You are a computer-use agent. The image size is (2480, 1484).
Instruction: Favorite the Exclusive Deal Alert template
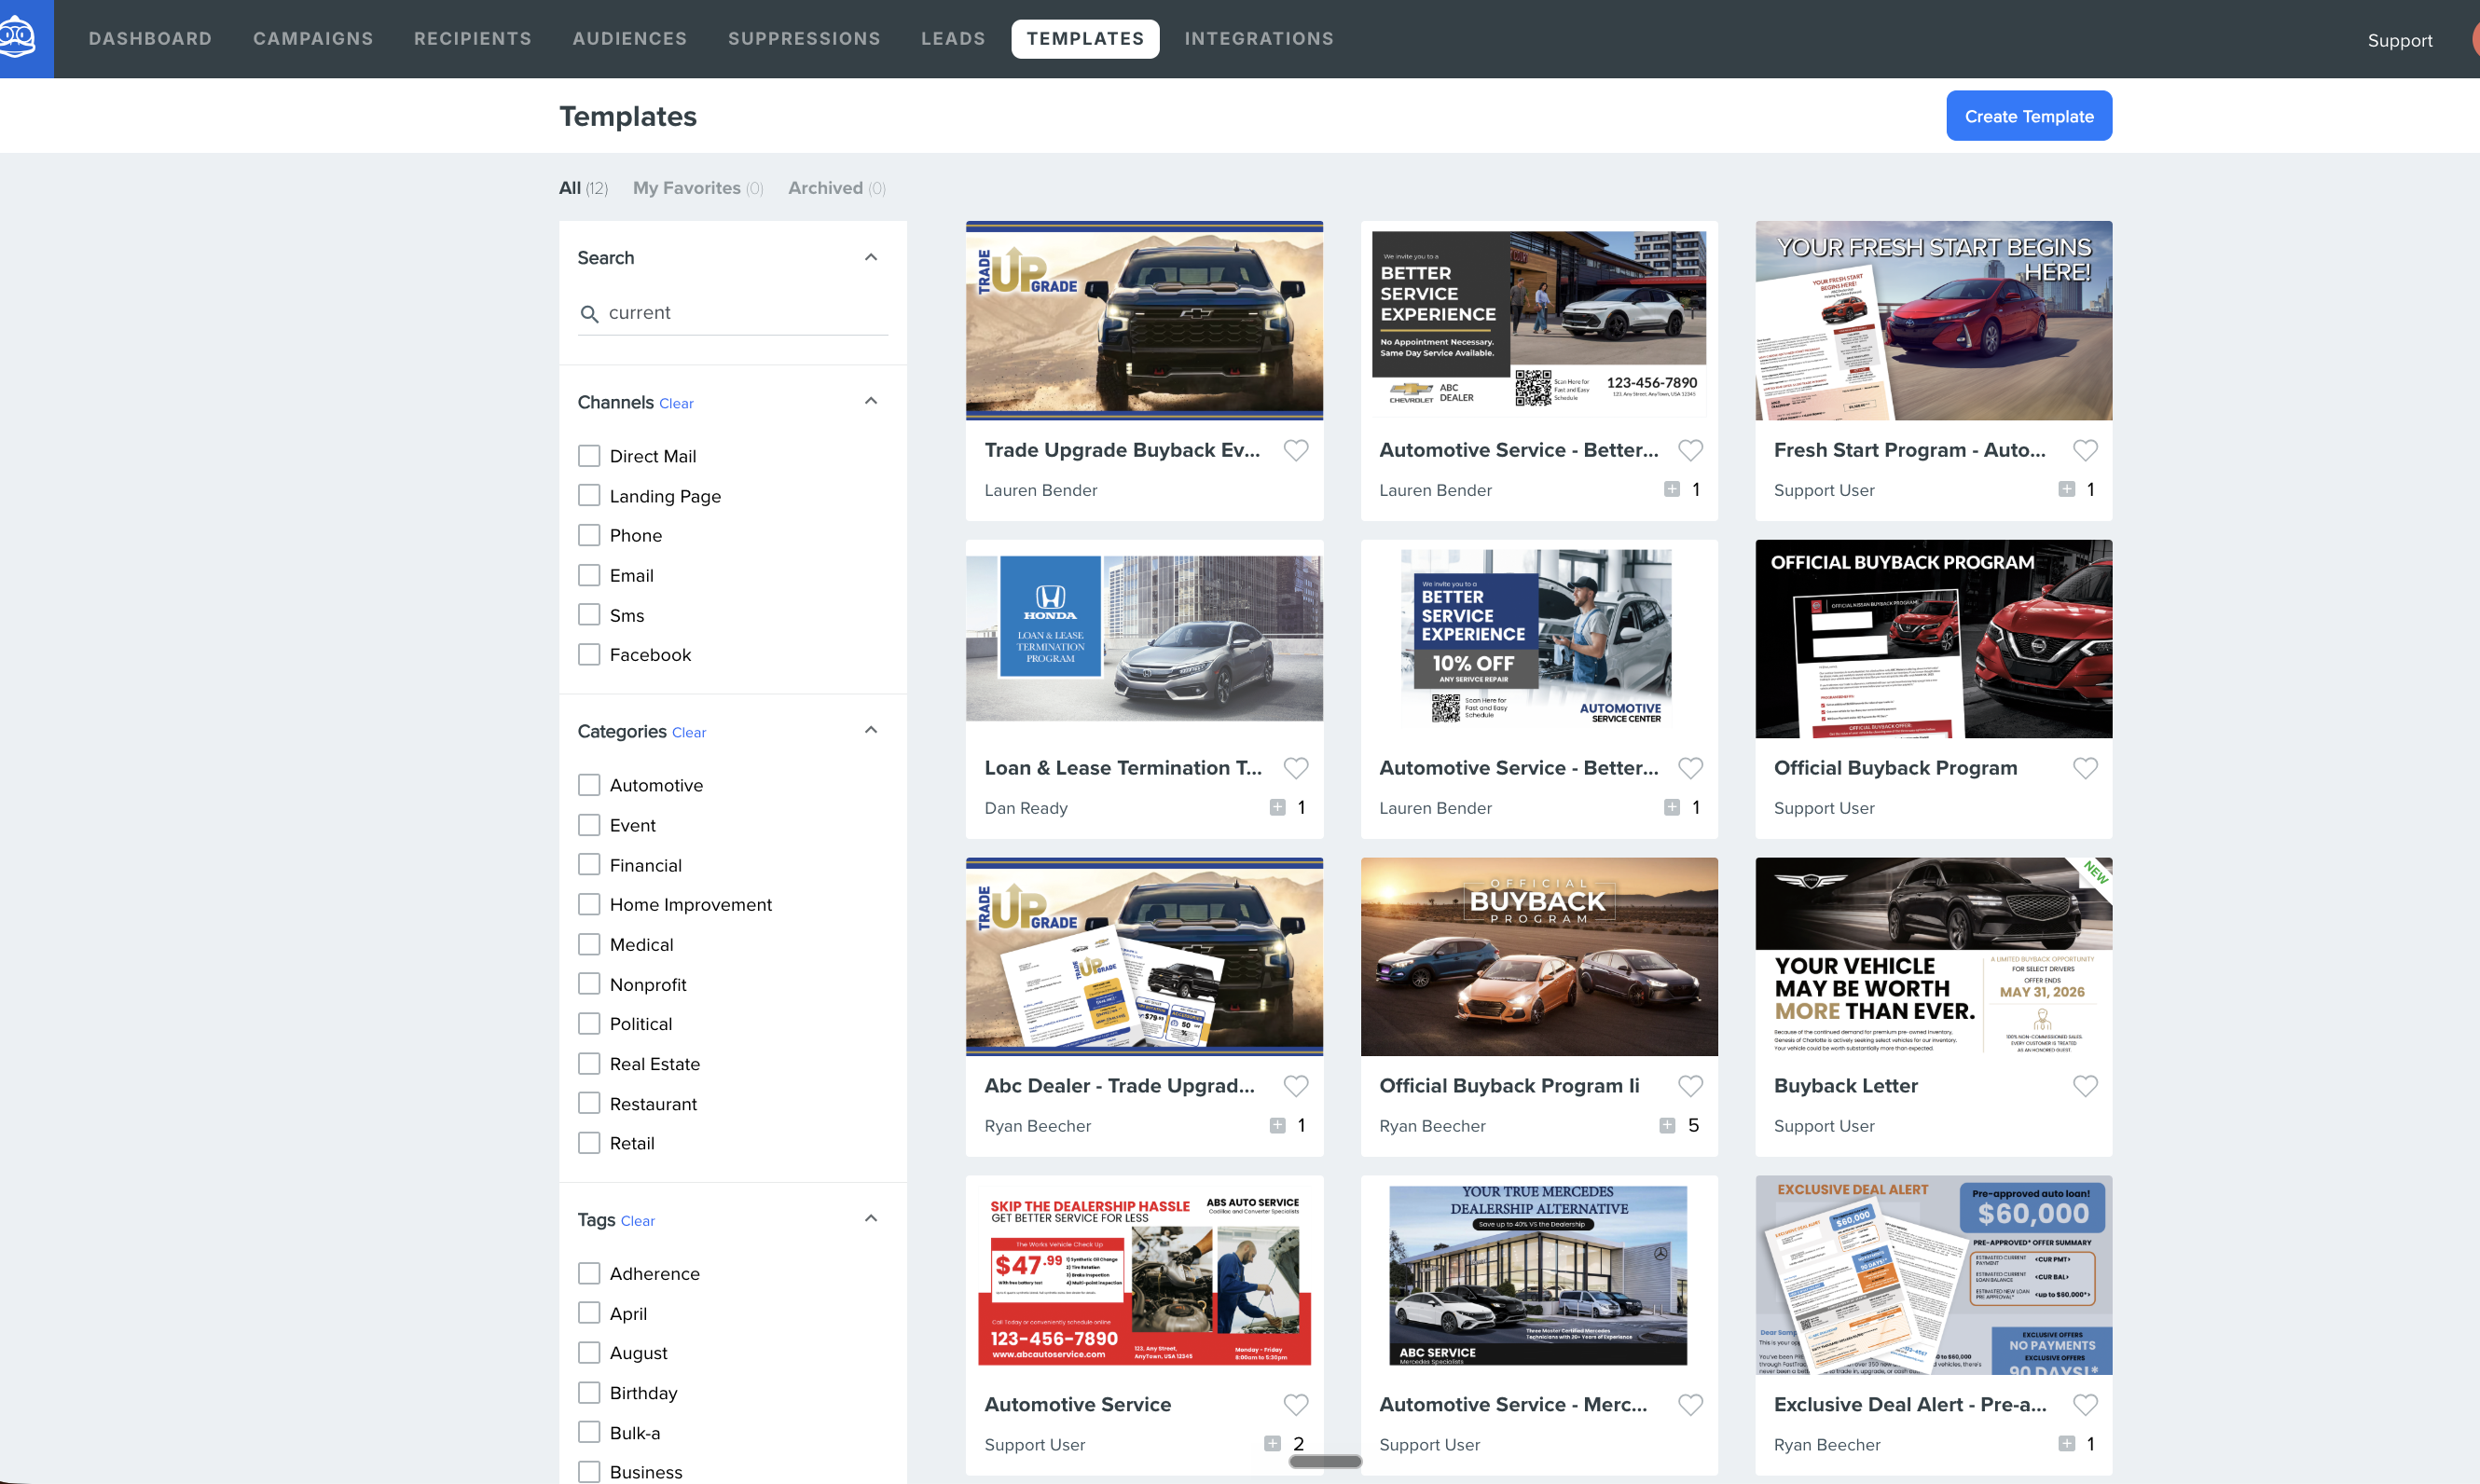pyautogui.click(x=2085, y=1404)
